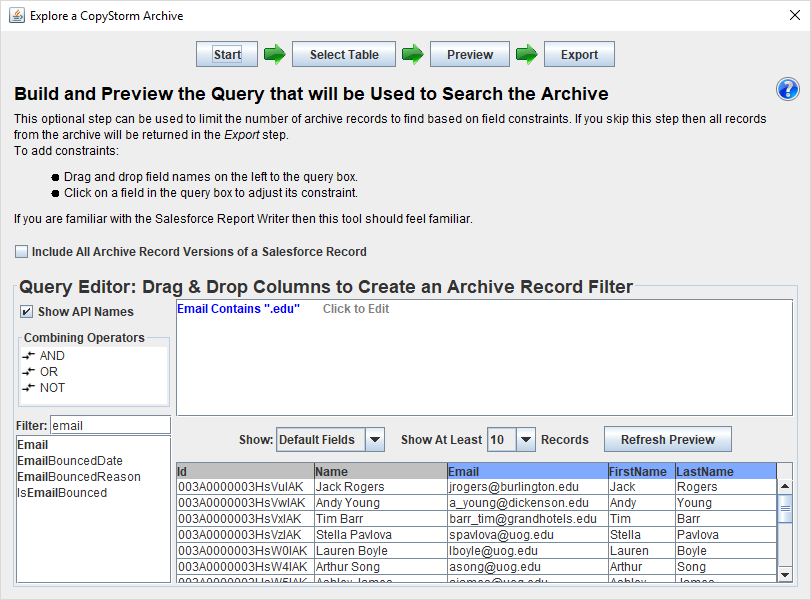The width and height of the screenshot is (811, 600).
Task: Enable Include All Archive Record Versions checkbox
Action: 21,252
